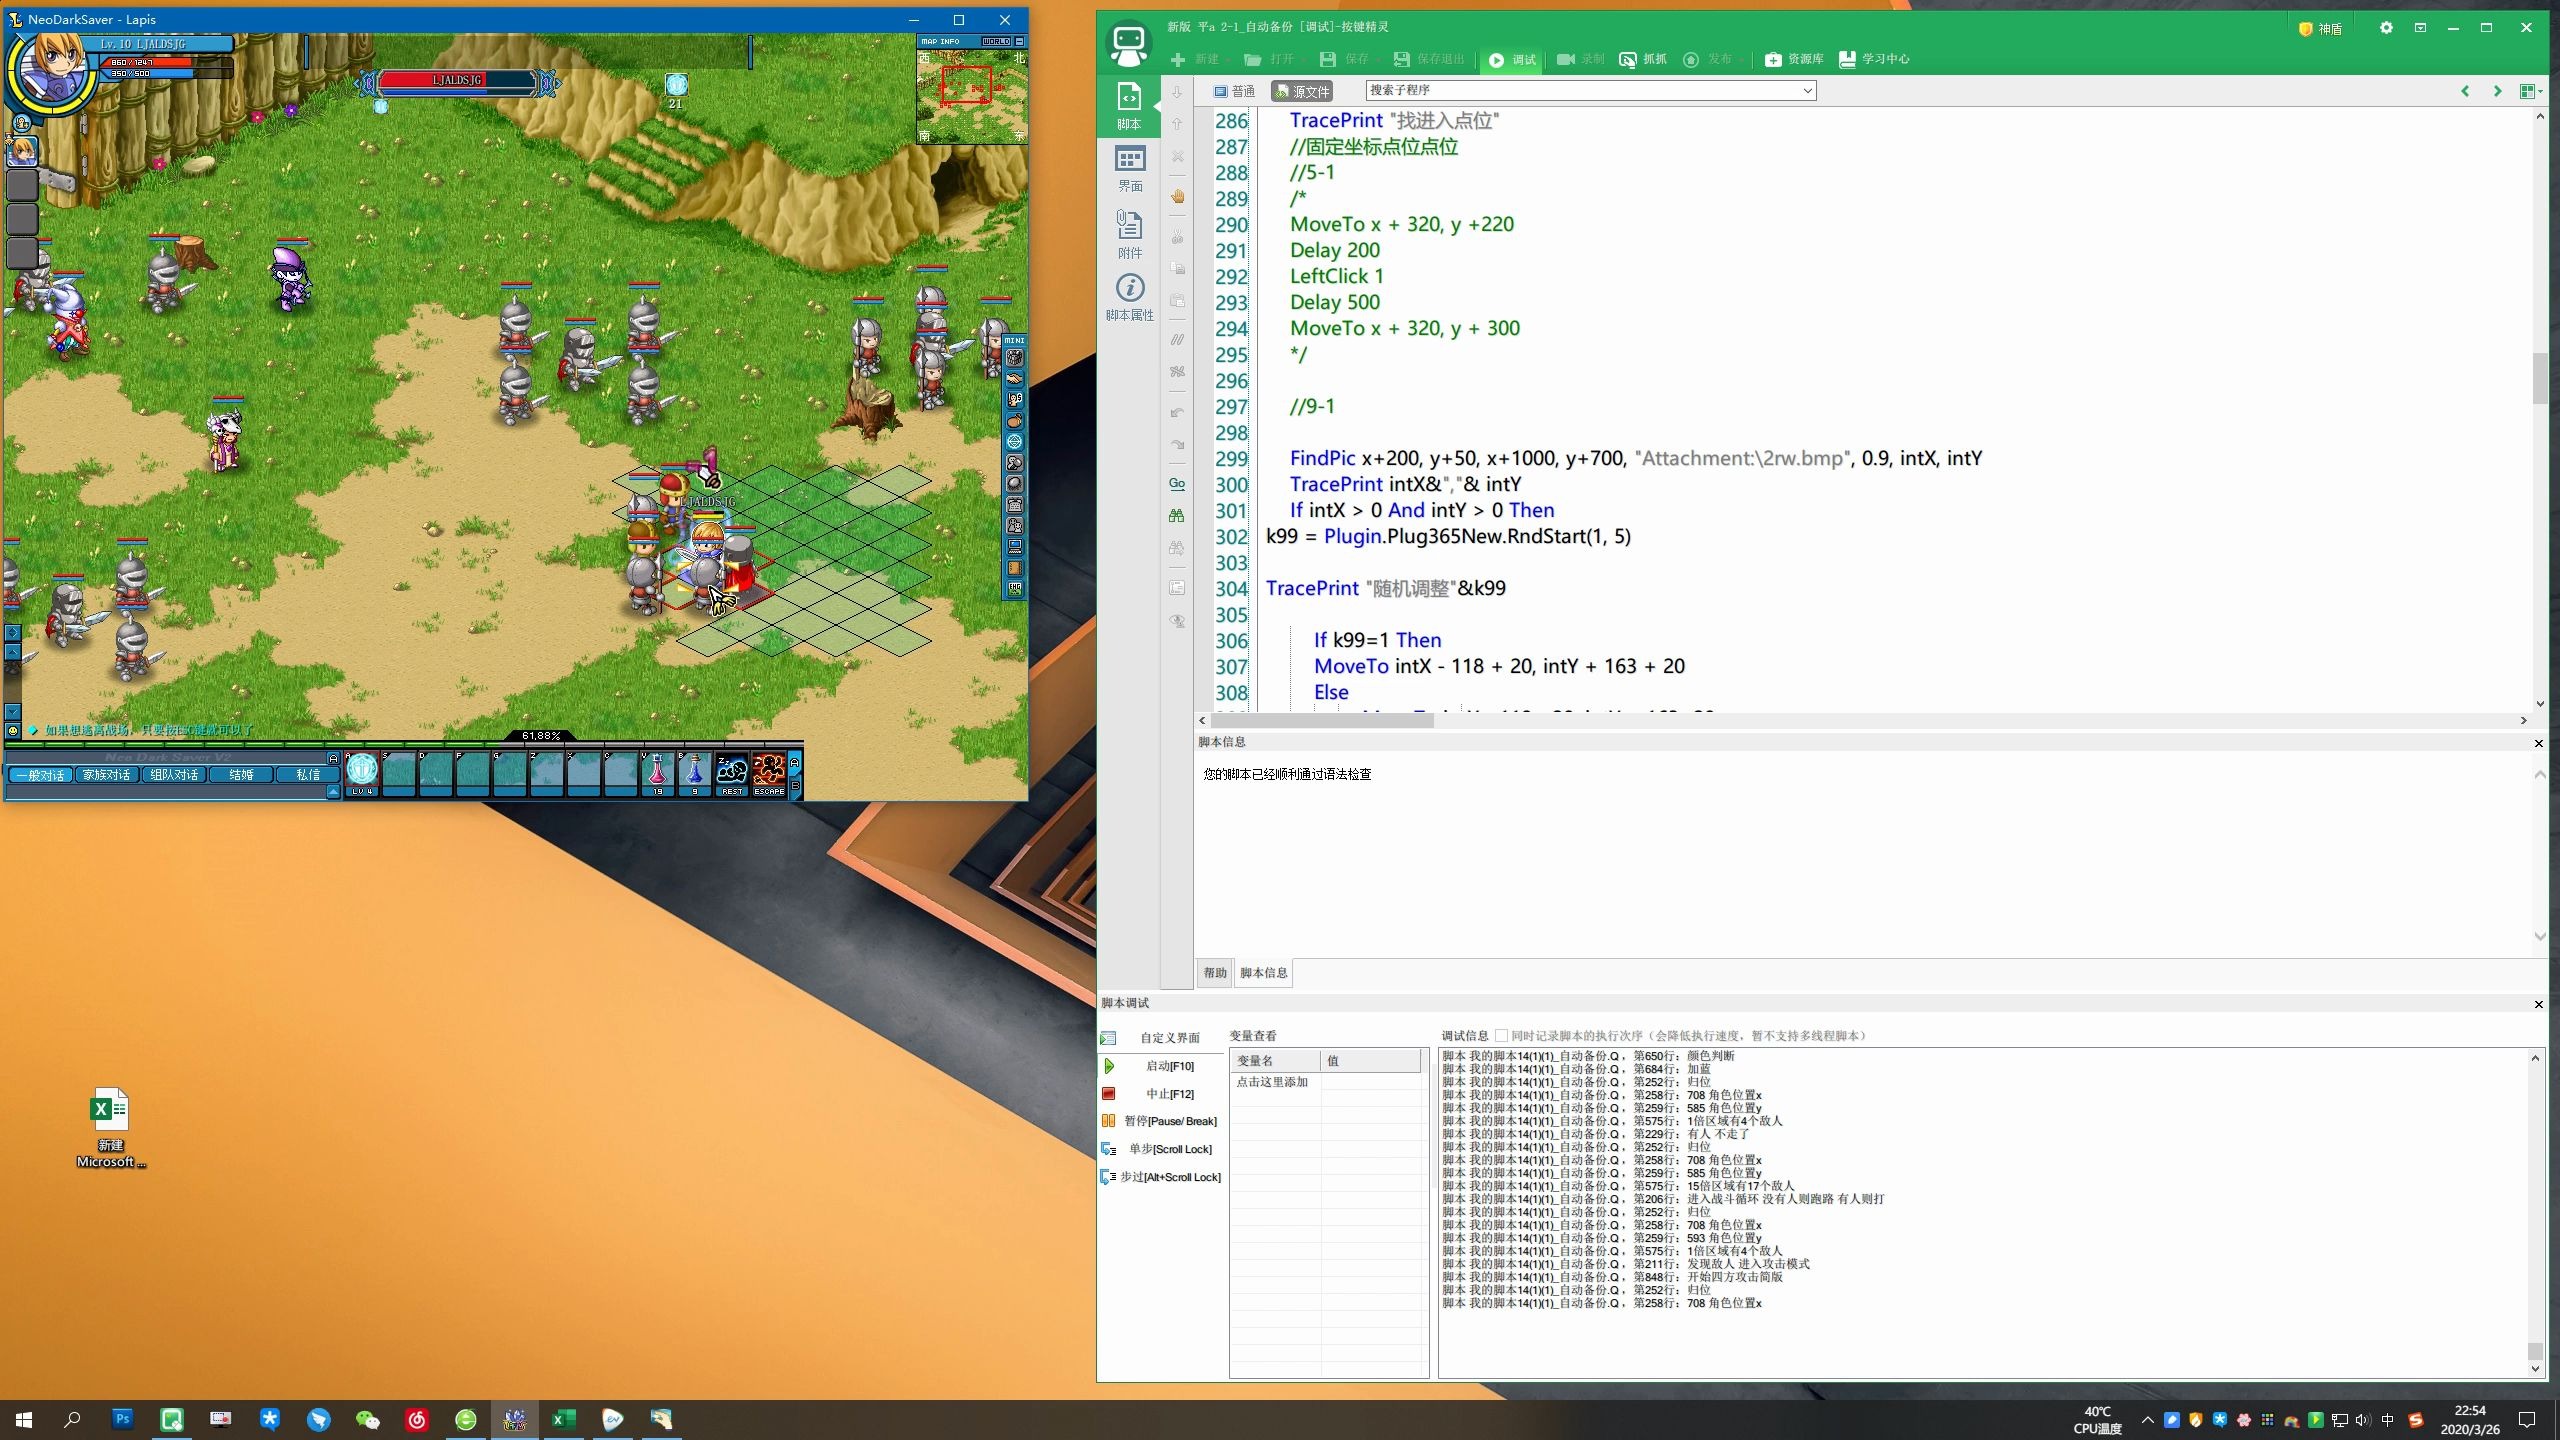Click the settings gear in title bar
The width and height of the screenshot is (2560, 1440).
click(x=2386, y=28)
